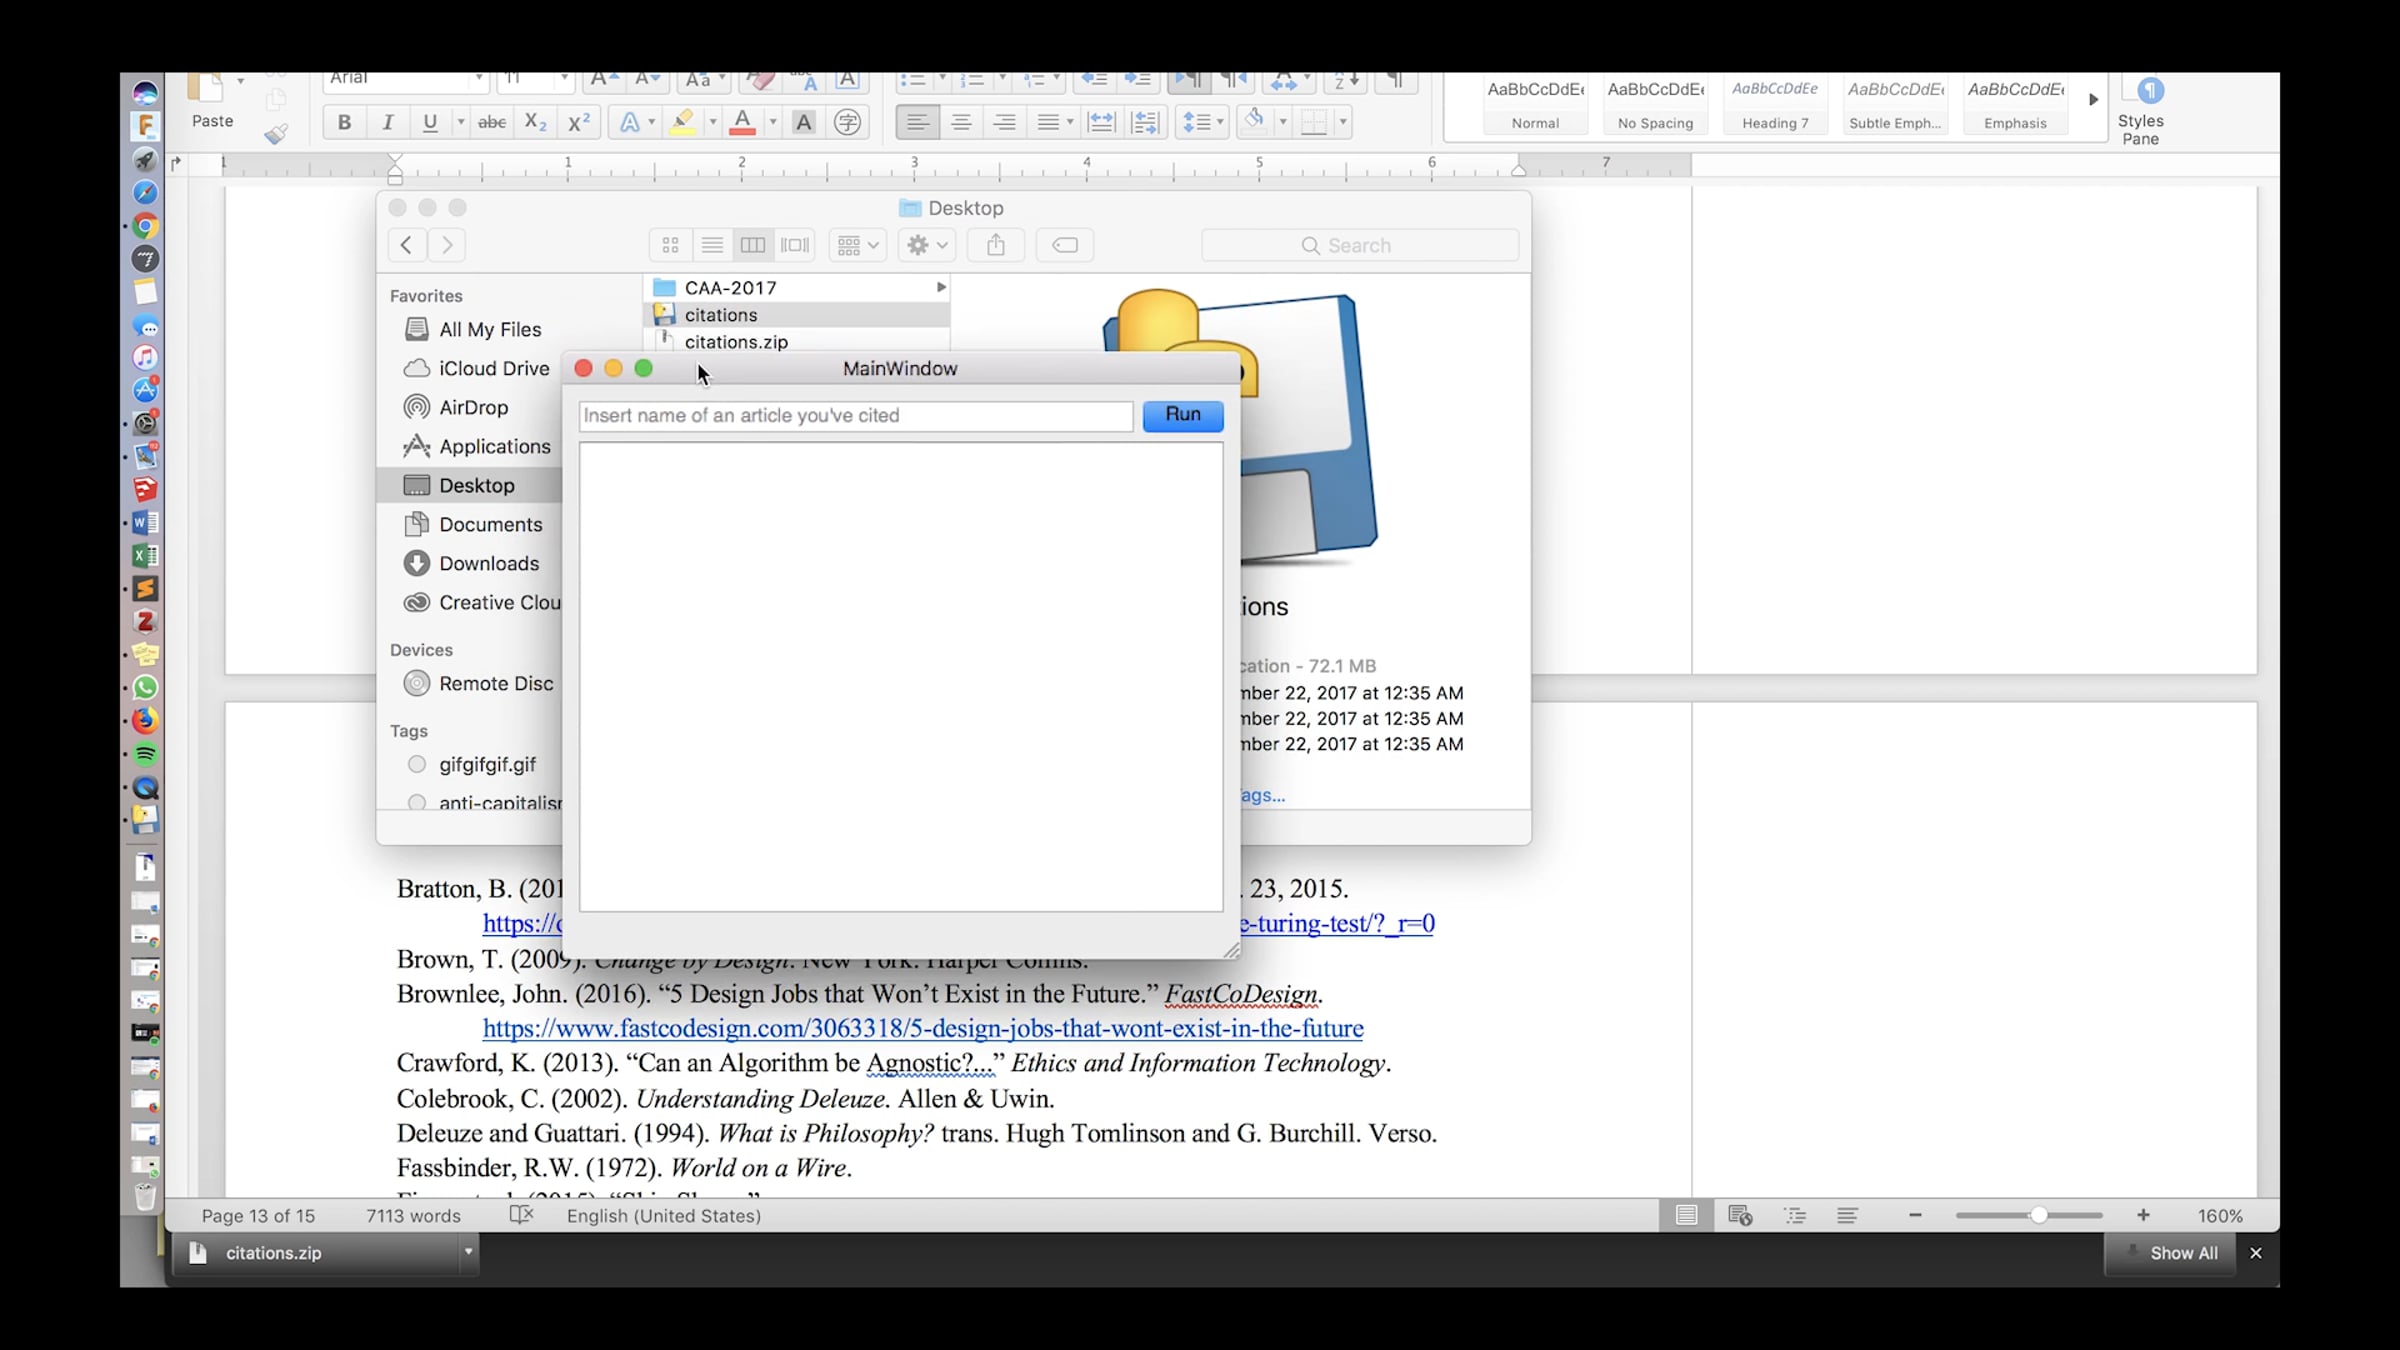Open Finder action gear menu

(926, 245)
